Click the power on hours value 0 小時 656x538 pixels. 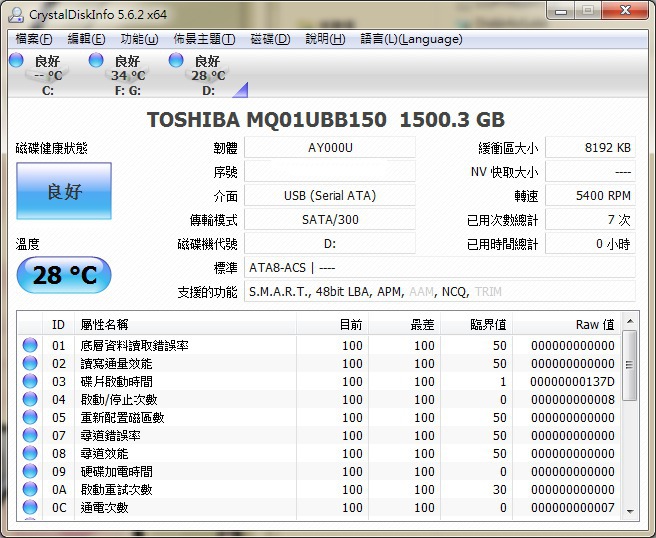pyautogui.click(x=590, y=243)
